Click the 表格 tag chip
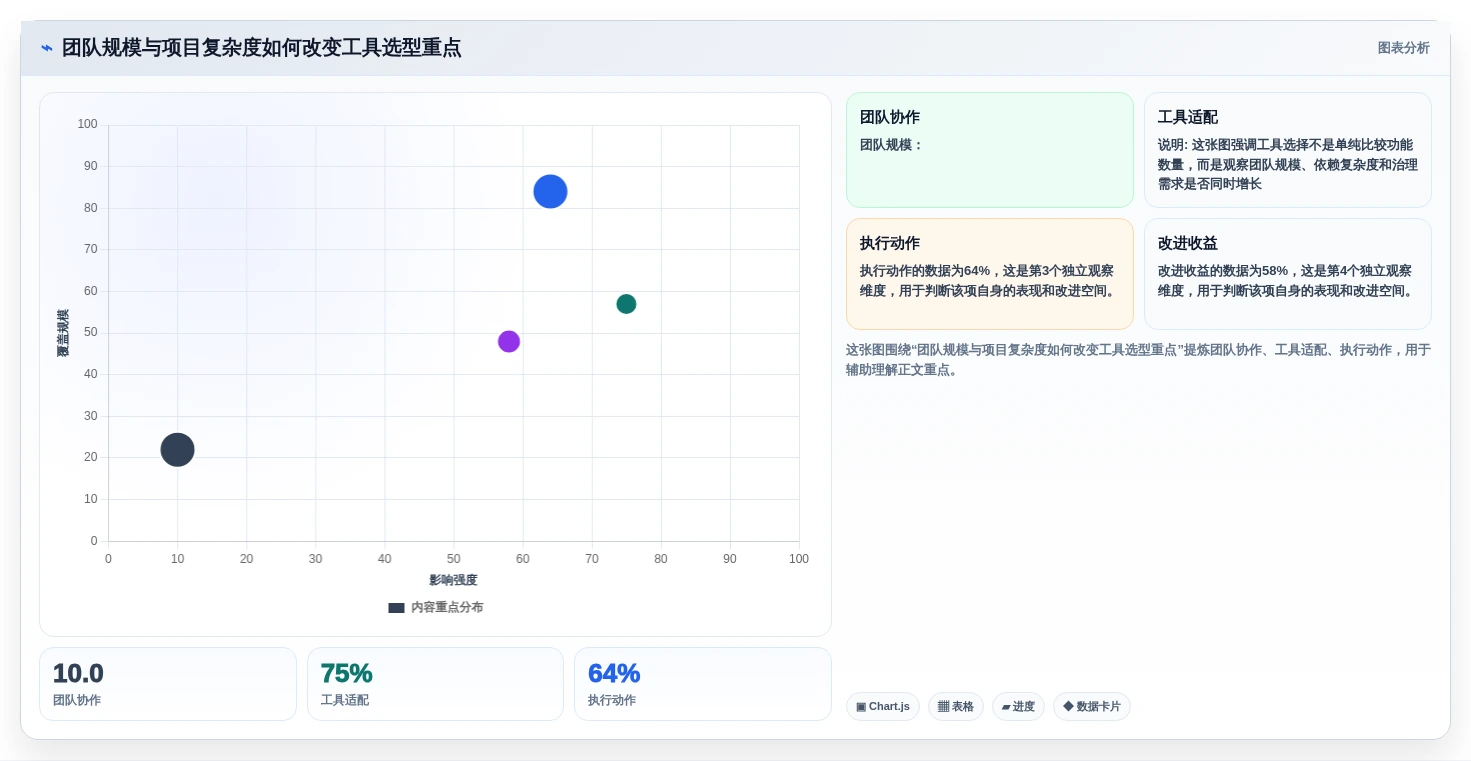The height and width of the screenshot is (761, 1471). tap(955, 707)
